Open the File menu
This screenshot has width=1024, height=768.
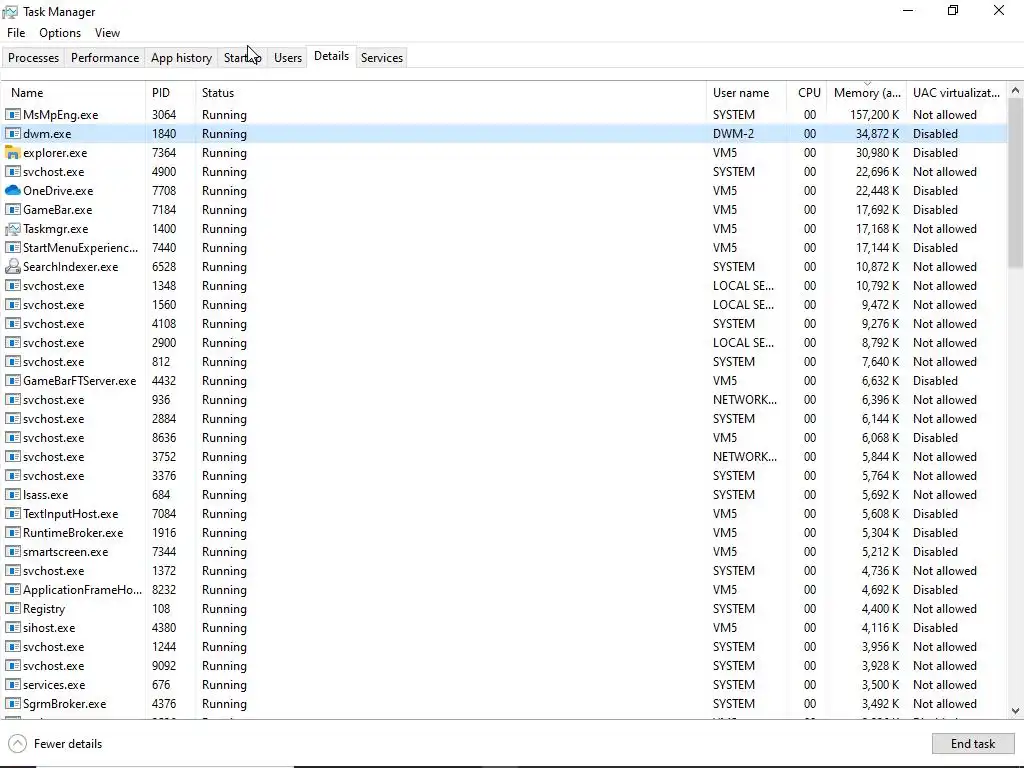pyautogui.click(x=16, y=33)
